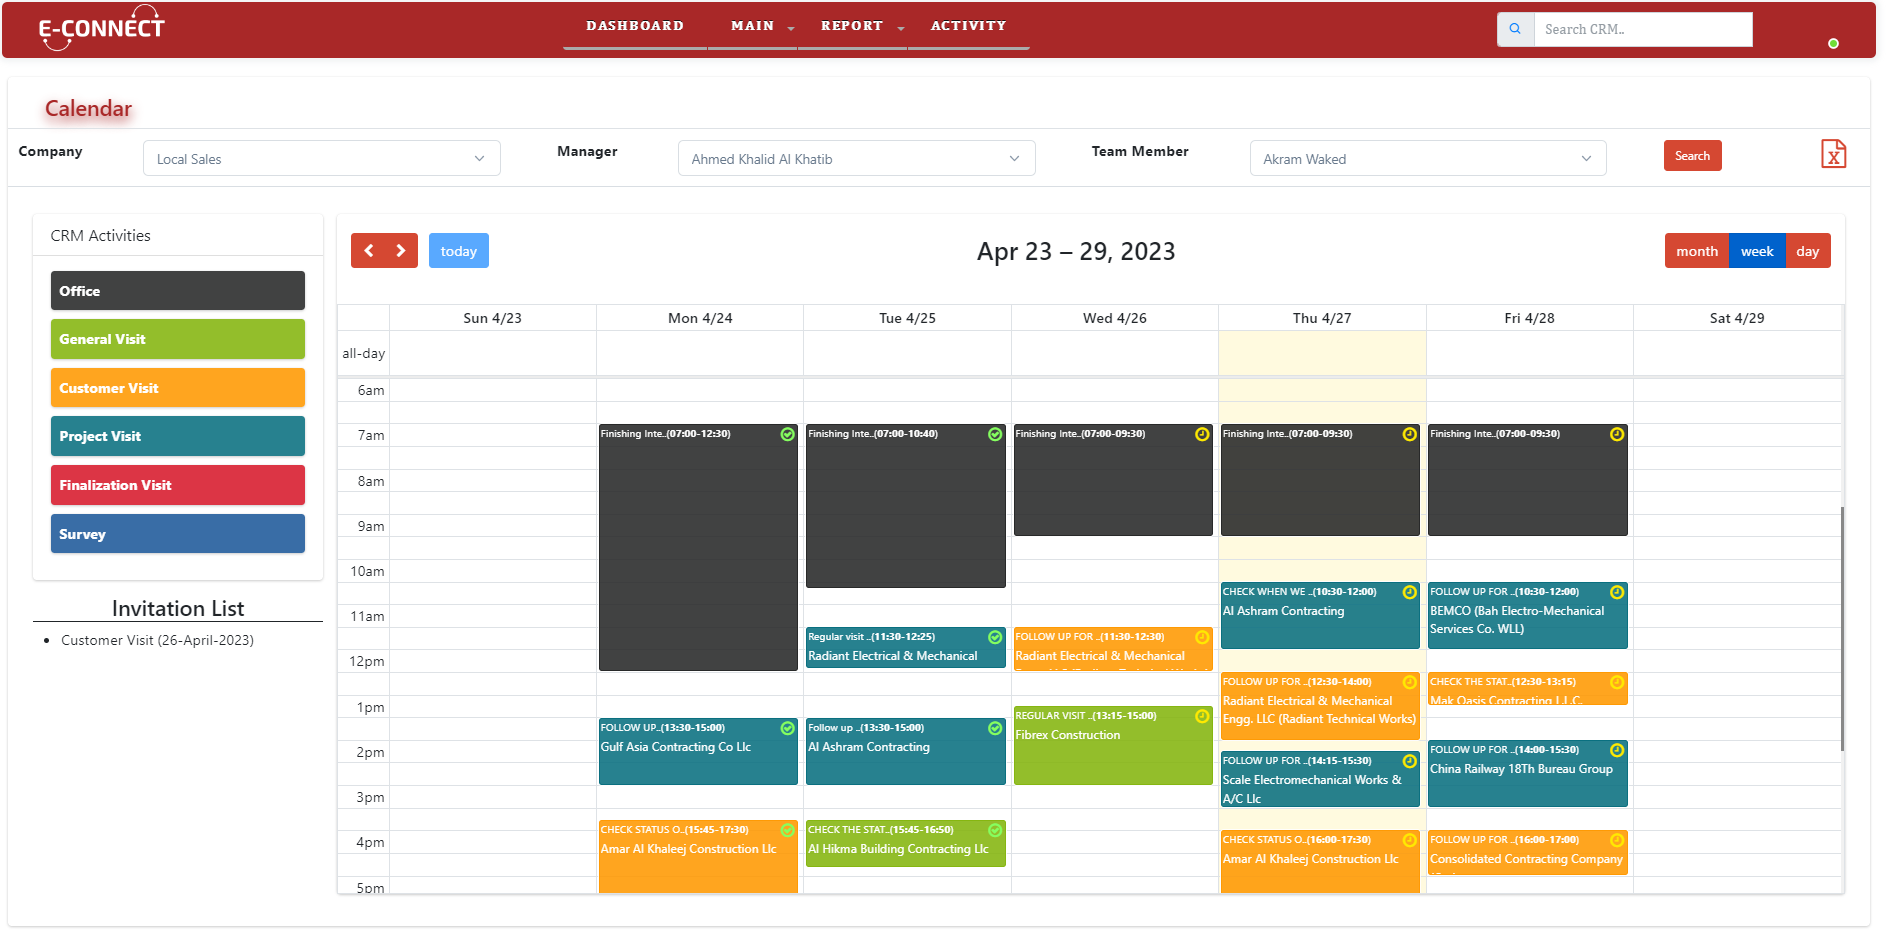This screenshot has height=949, width=1899.
Task: Open Gulf Asia Contracting Co Llc event
Action: tap(698, 751)
